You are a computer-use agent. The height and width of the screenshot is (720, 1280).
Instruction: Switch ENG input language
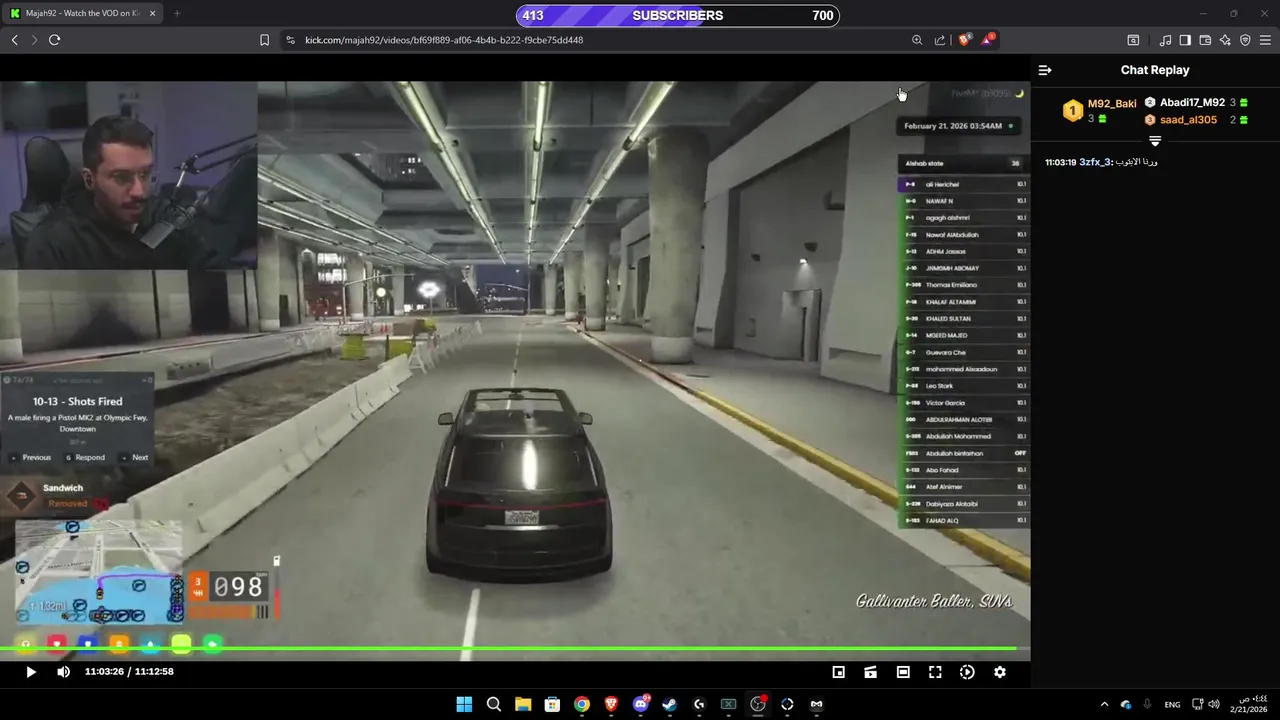tap(1172, 704)
